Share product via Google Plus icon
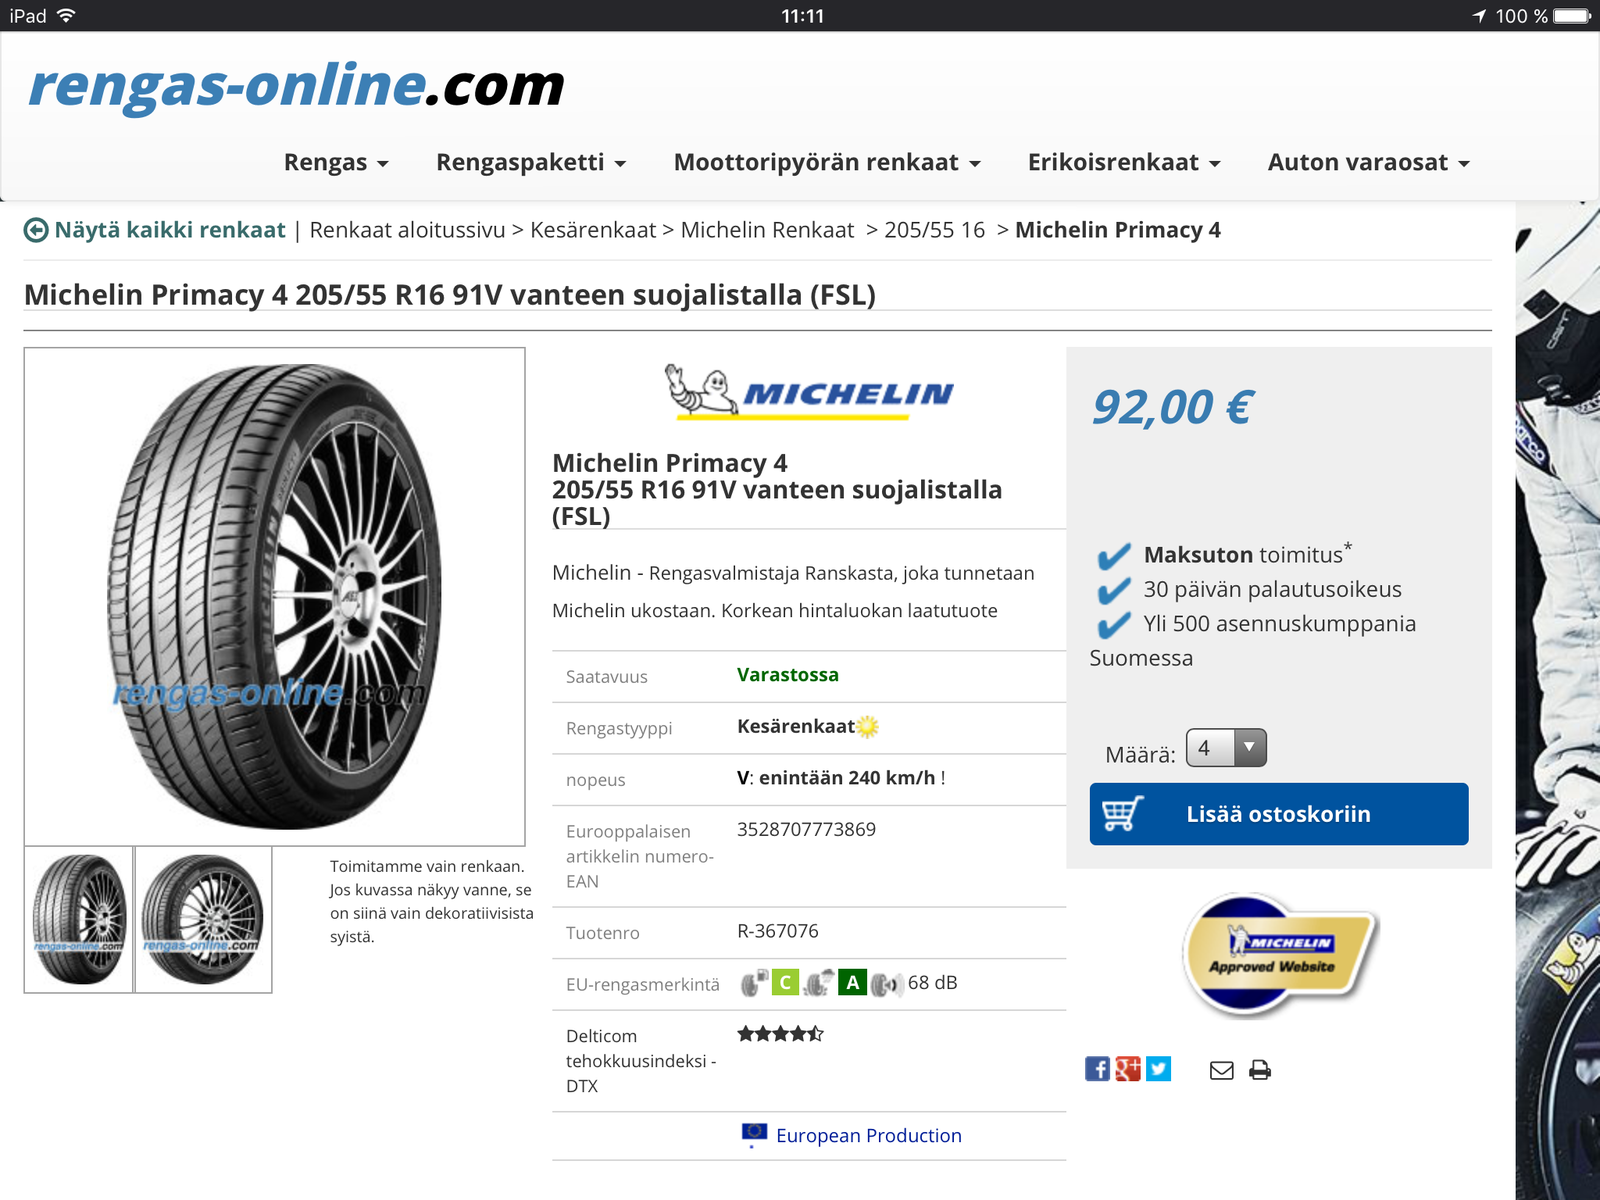This screenshot has width=1600, height=1200. point(1128,1069)
